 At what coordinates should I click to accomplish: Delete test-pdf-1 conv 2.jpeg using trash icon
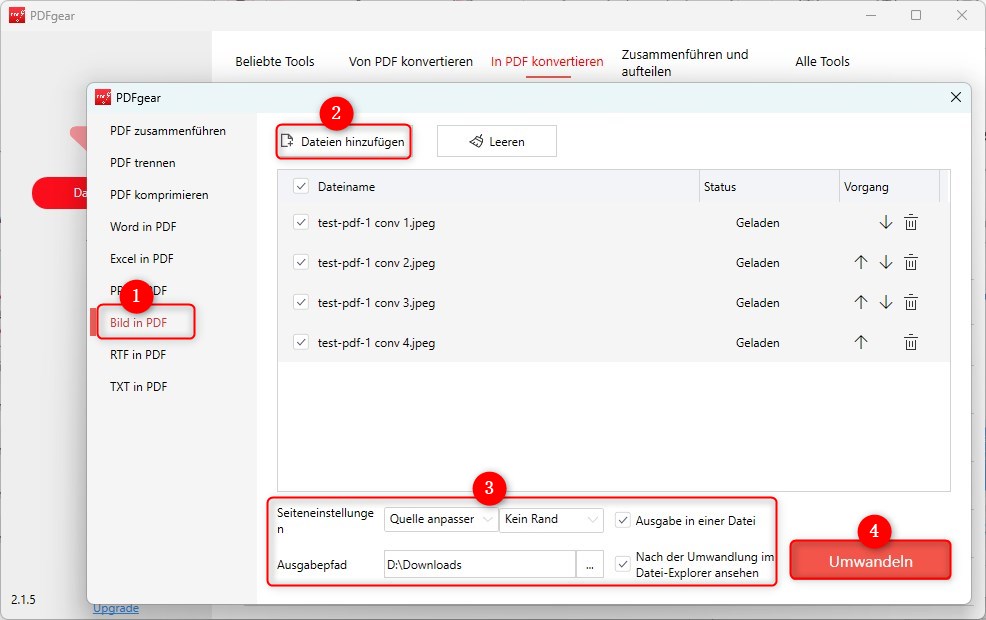[x=911, y=263]
